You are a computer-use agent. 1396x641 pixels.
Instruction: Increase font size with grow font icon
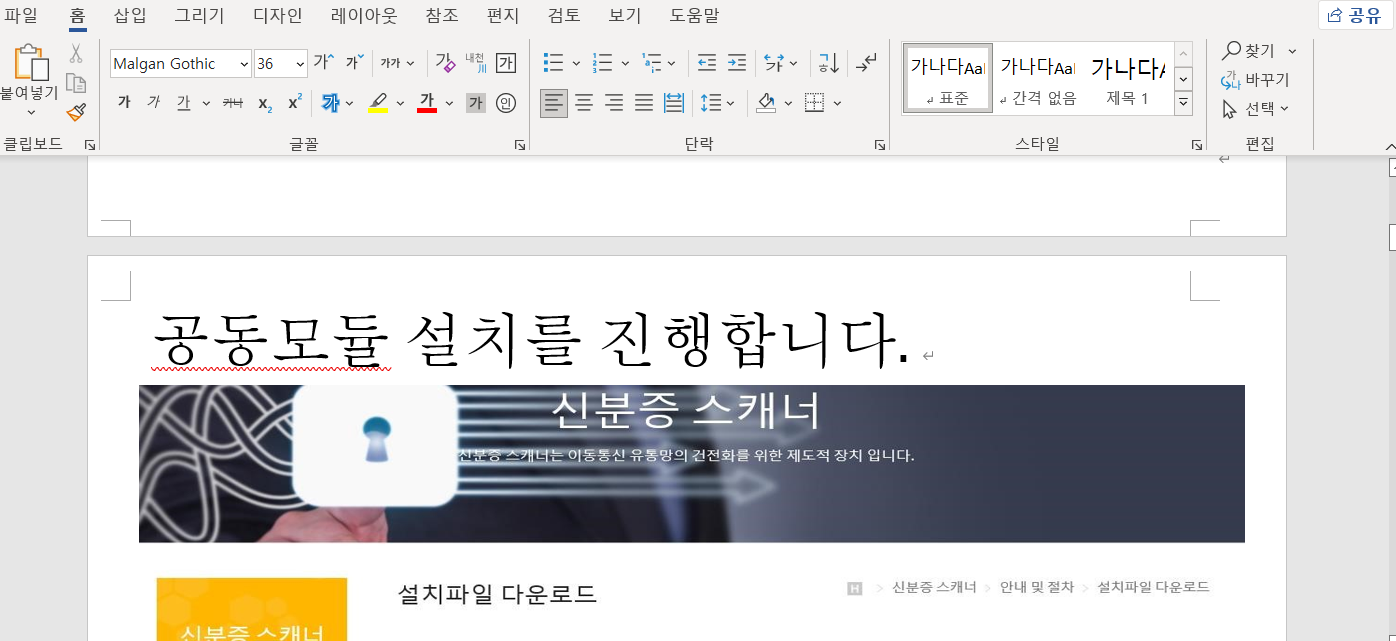click(324, 63)
